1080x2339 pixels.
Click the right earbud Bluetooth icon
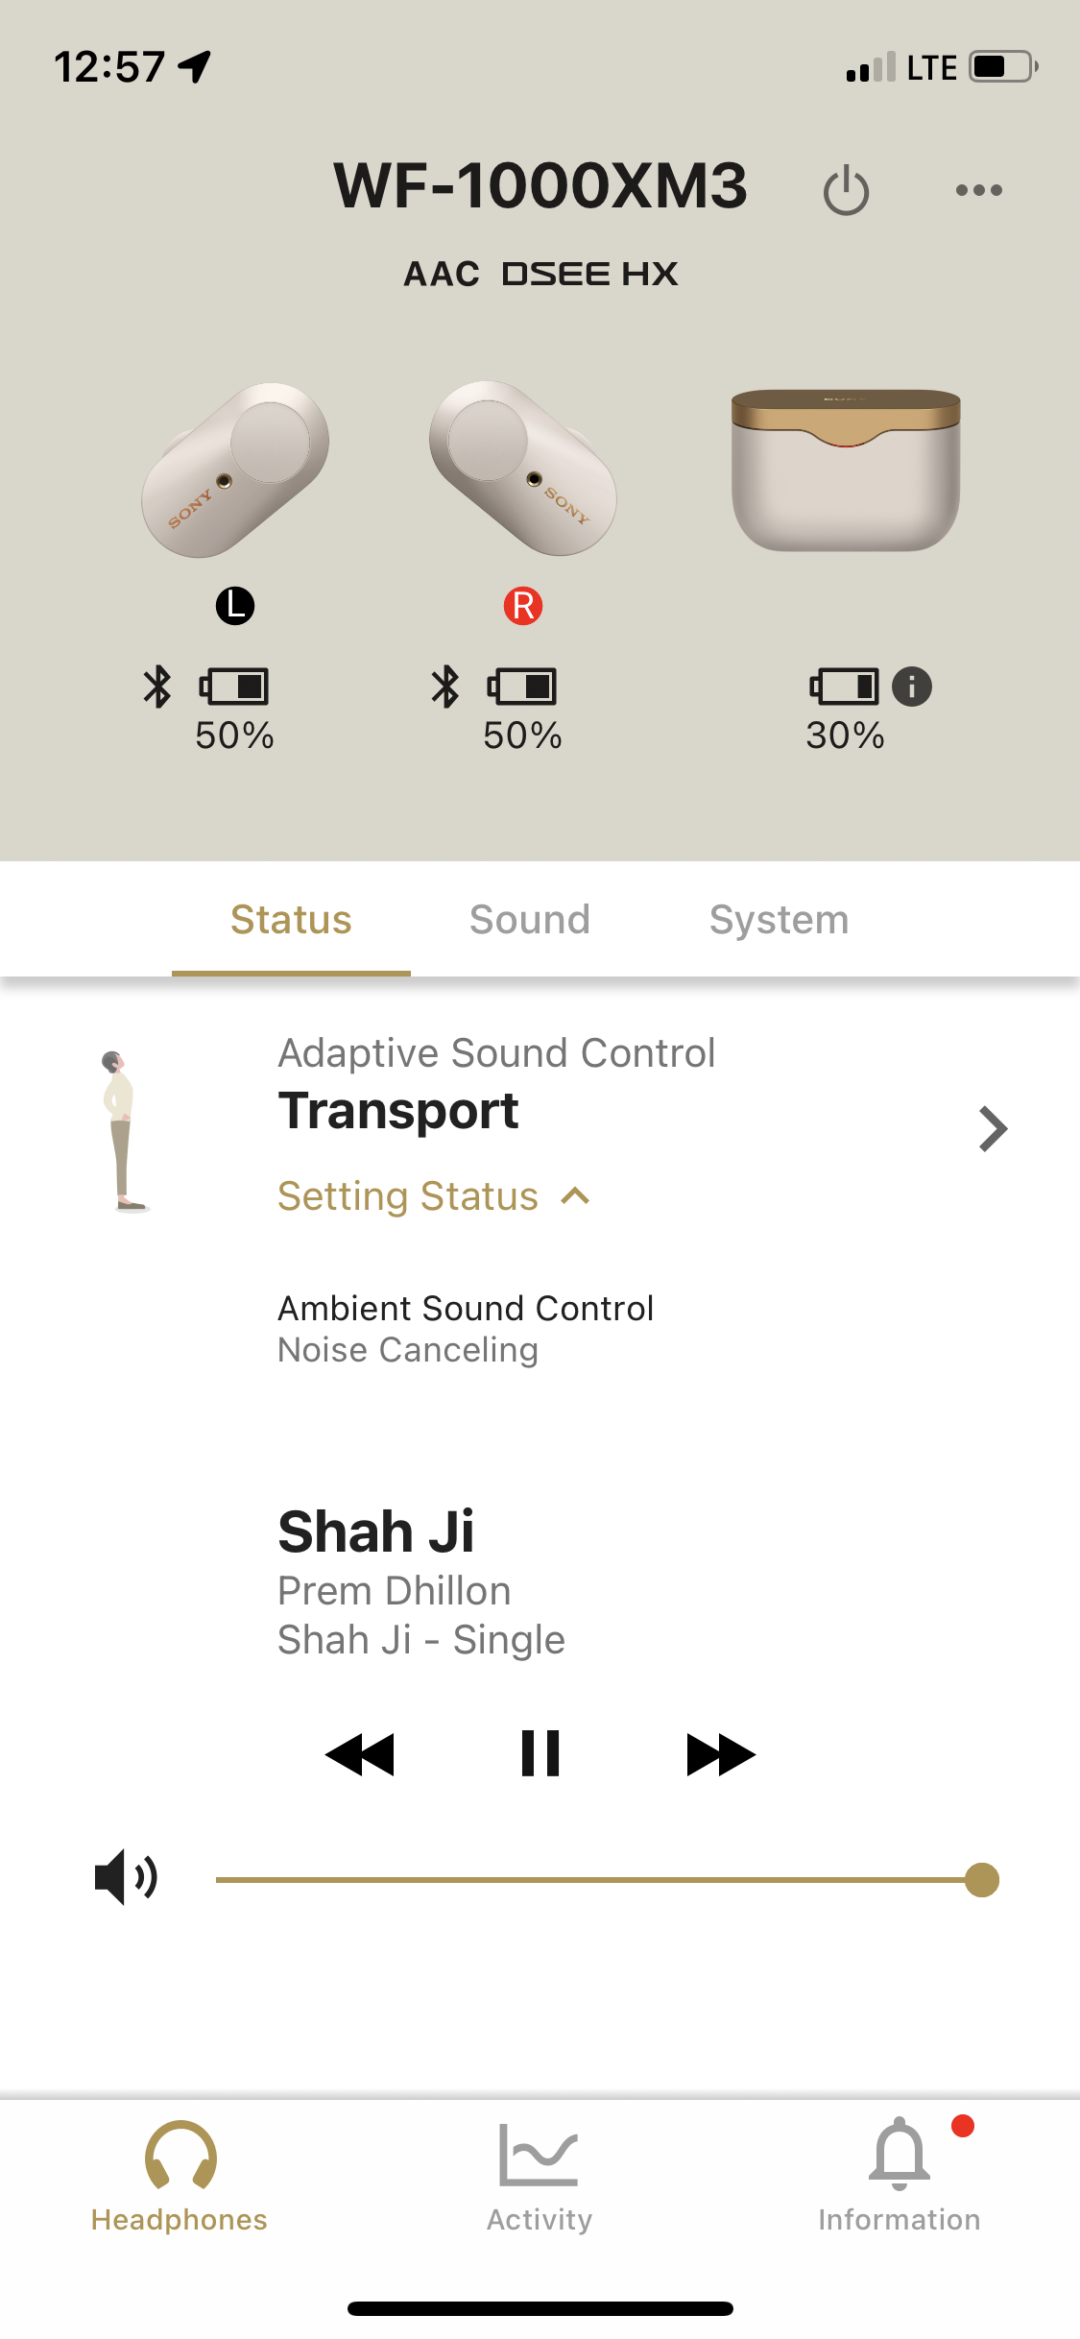click(445, 687)
